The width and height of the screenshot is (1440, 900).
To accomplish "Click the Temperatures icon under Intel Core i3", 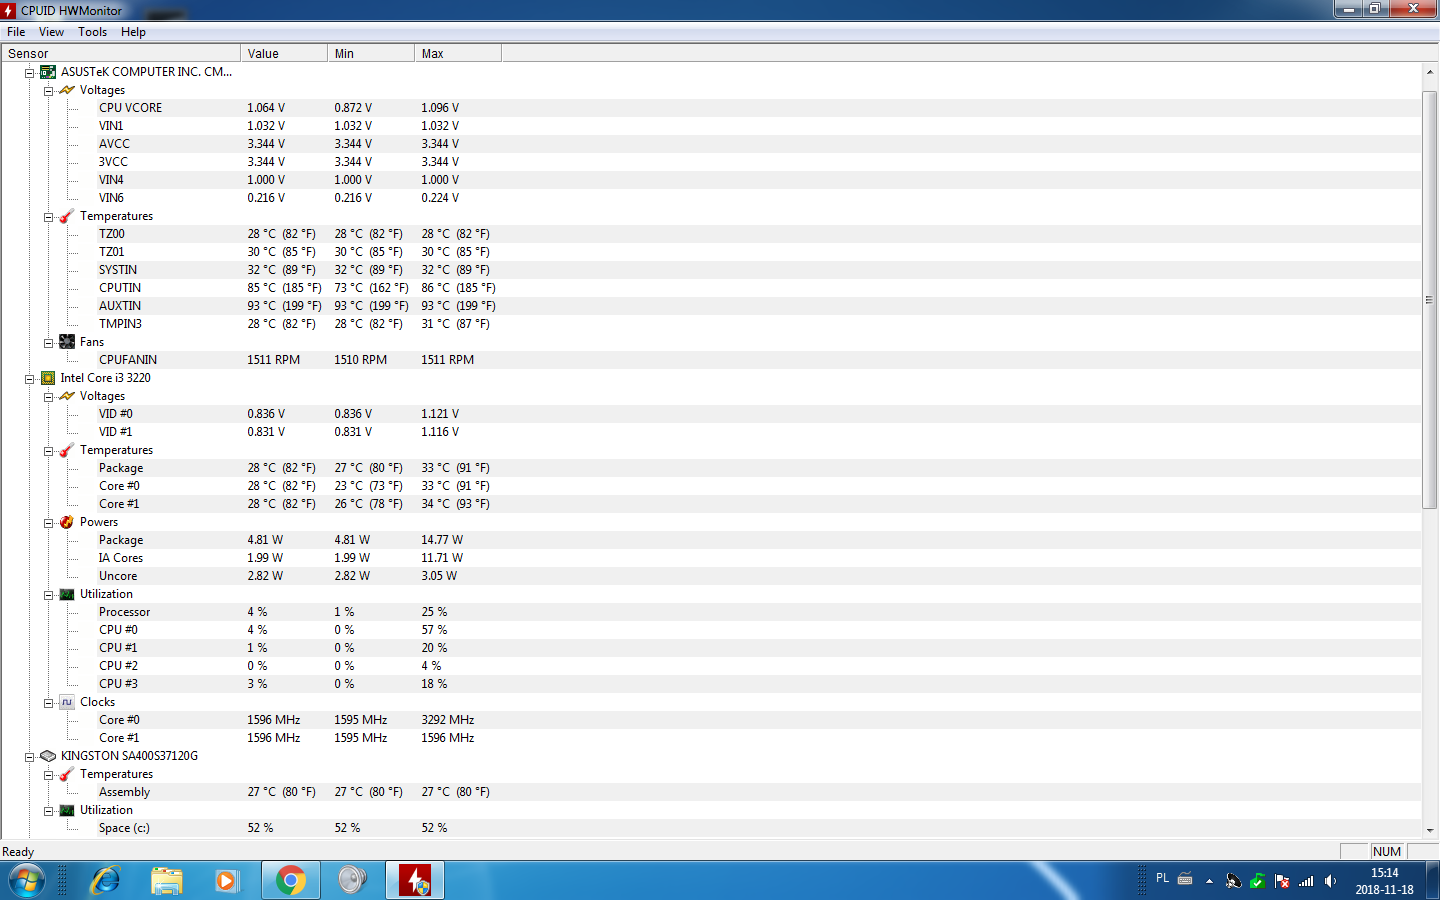I will (x=67, y=450).
